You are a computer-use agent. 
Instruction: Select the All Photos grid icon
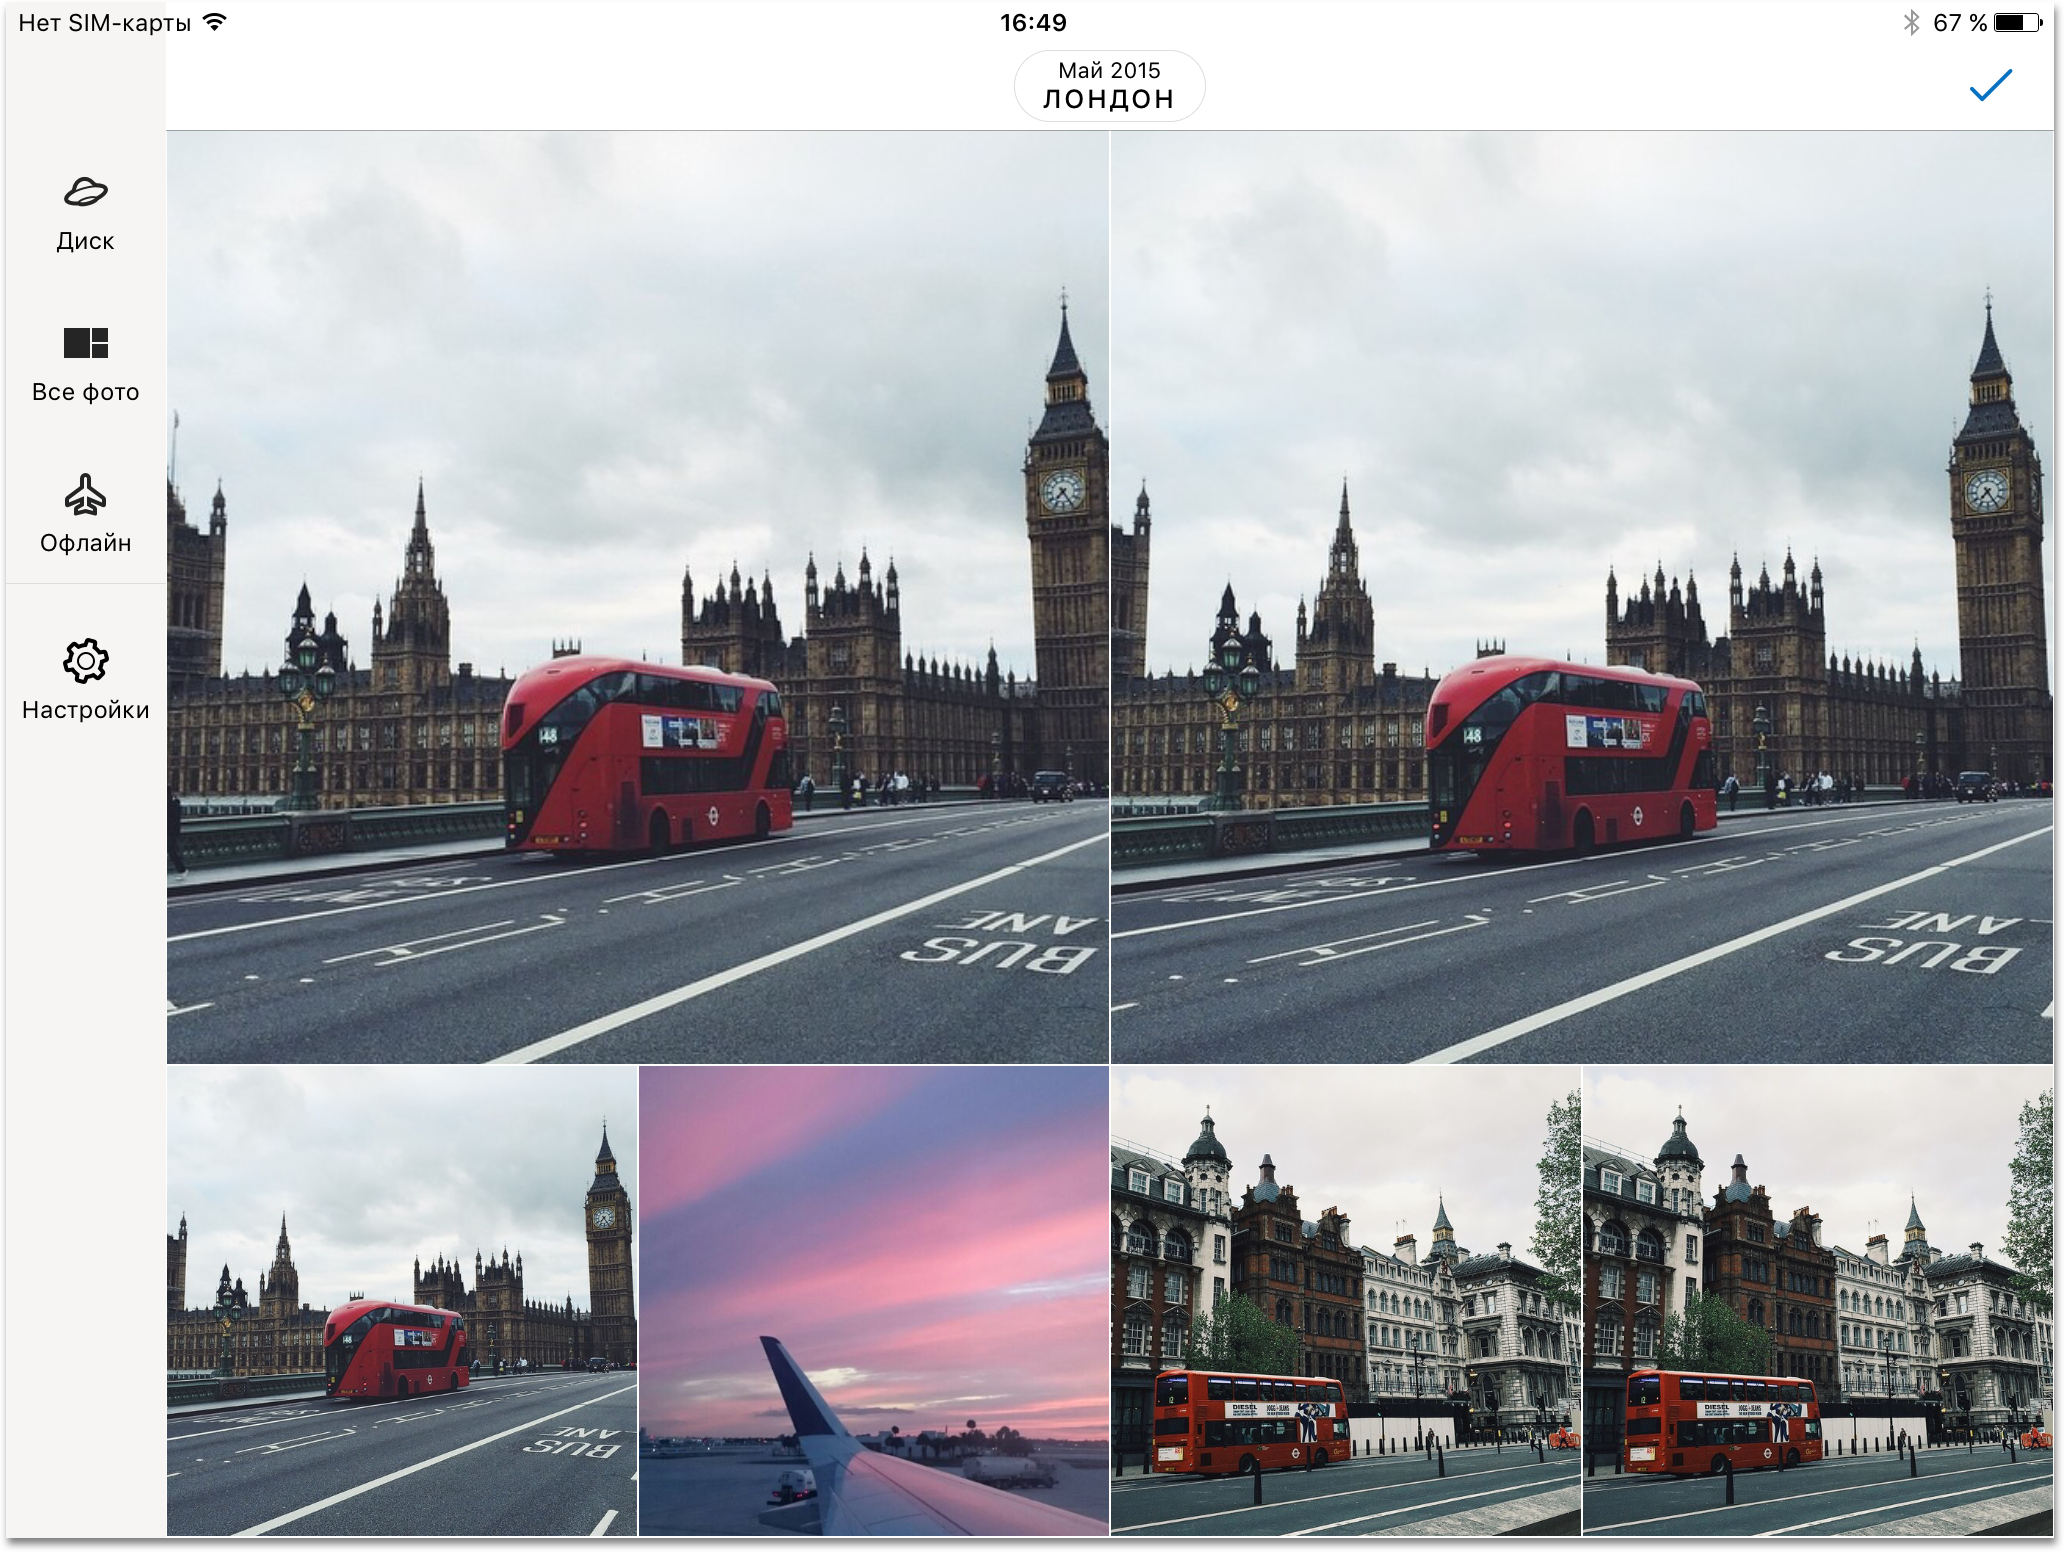[x=85, y=343]
